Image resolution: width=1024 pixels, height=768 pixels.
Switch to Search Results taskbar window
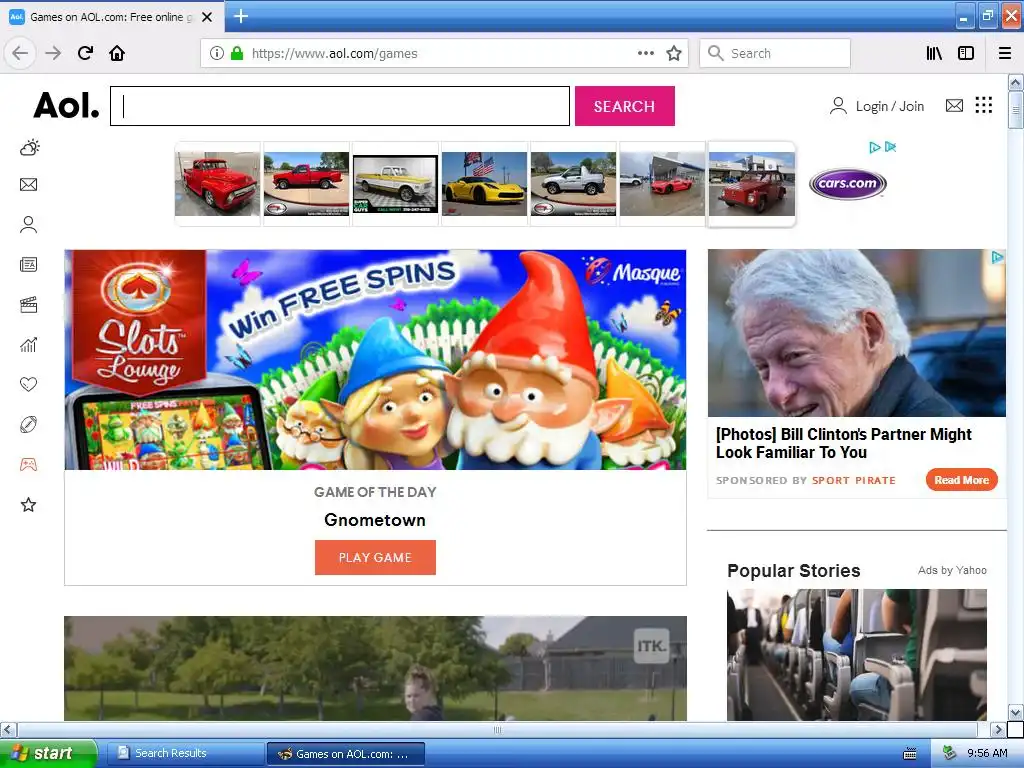coord(185,753)
